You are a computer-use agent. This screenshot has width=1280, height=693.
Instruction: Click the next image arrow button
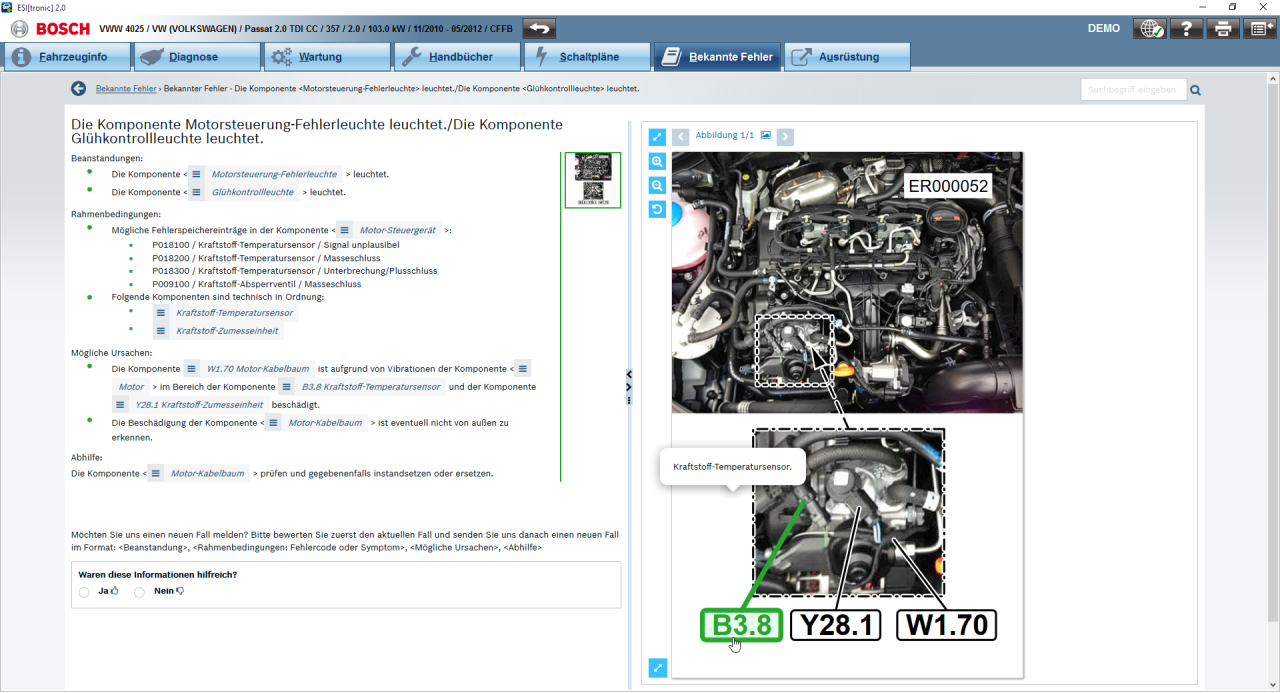coord(786,137)
